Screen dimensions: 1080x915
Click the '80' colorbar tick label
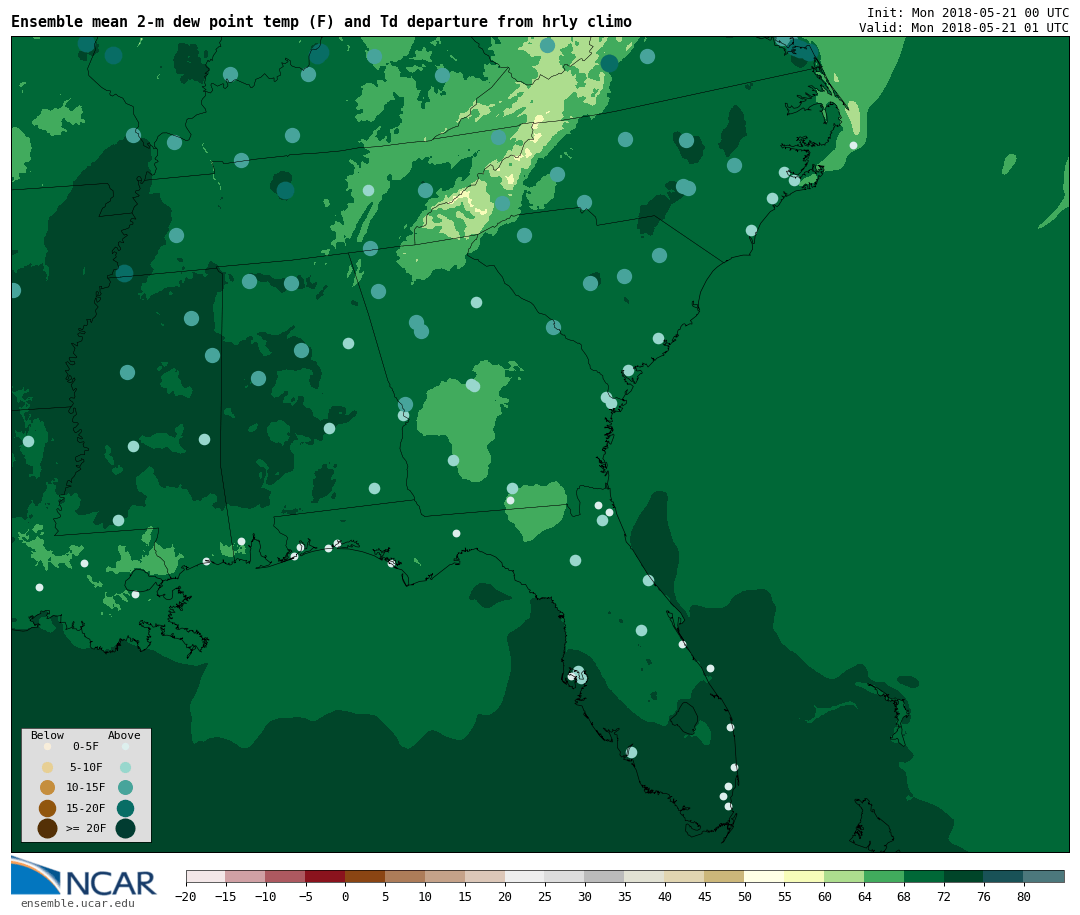click(x=1024, y=896)
